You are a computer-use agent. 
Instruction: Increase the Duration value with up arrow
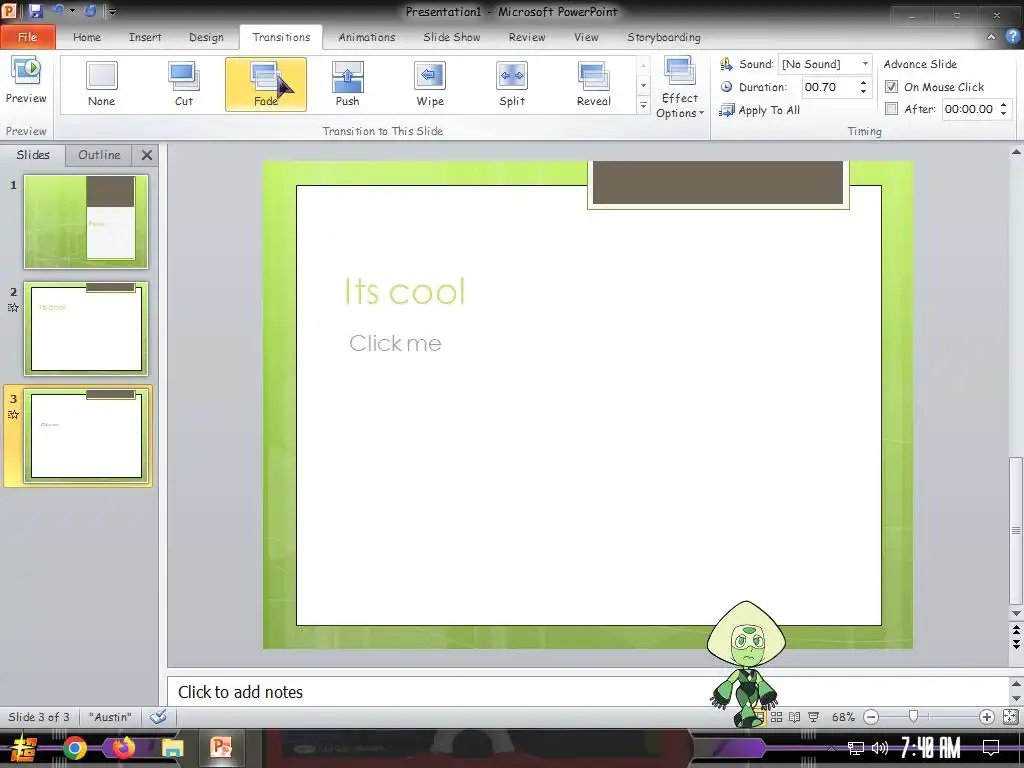tap(863, 83)
